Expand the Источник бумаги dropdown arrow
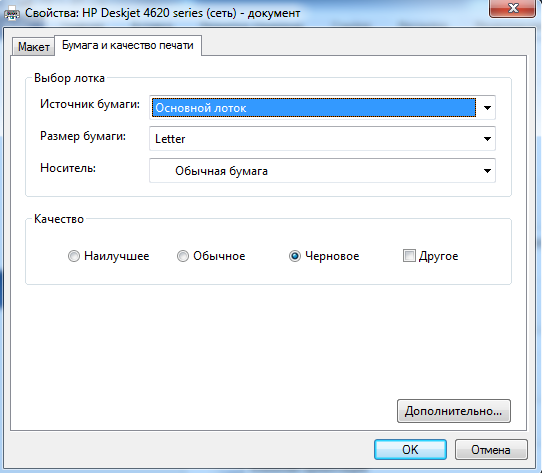Viewport: 542px width, 473px height. coord(487,108)
